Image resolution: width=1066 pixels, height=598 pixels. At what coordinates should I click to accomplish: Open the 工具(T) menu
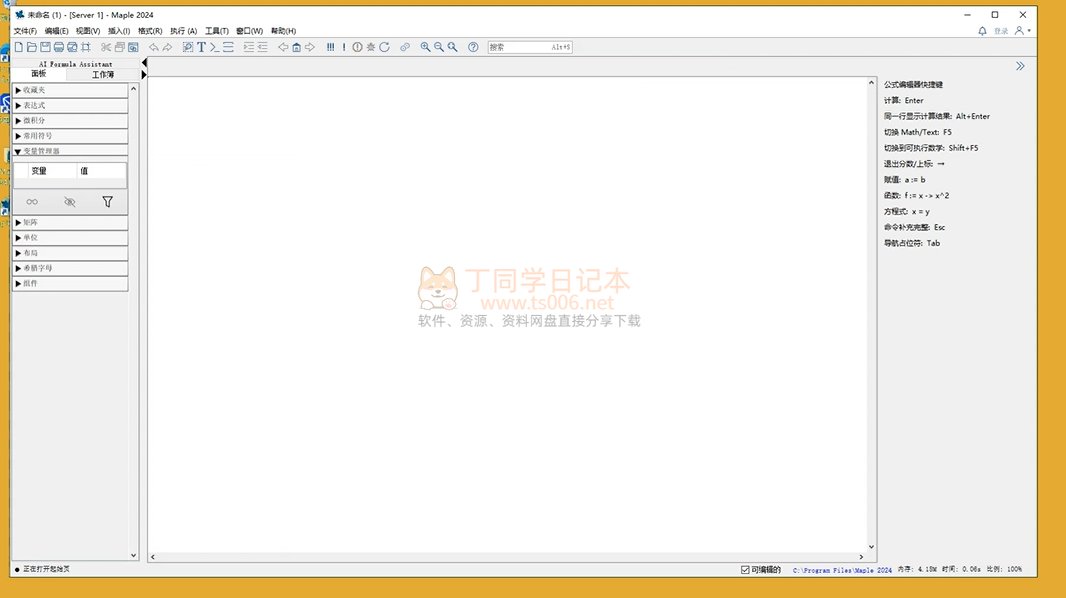coord(217,31)
